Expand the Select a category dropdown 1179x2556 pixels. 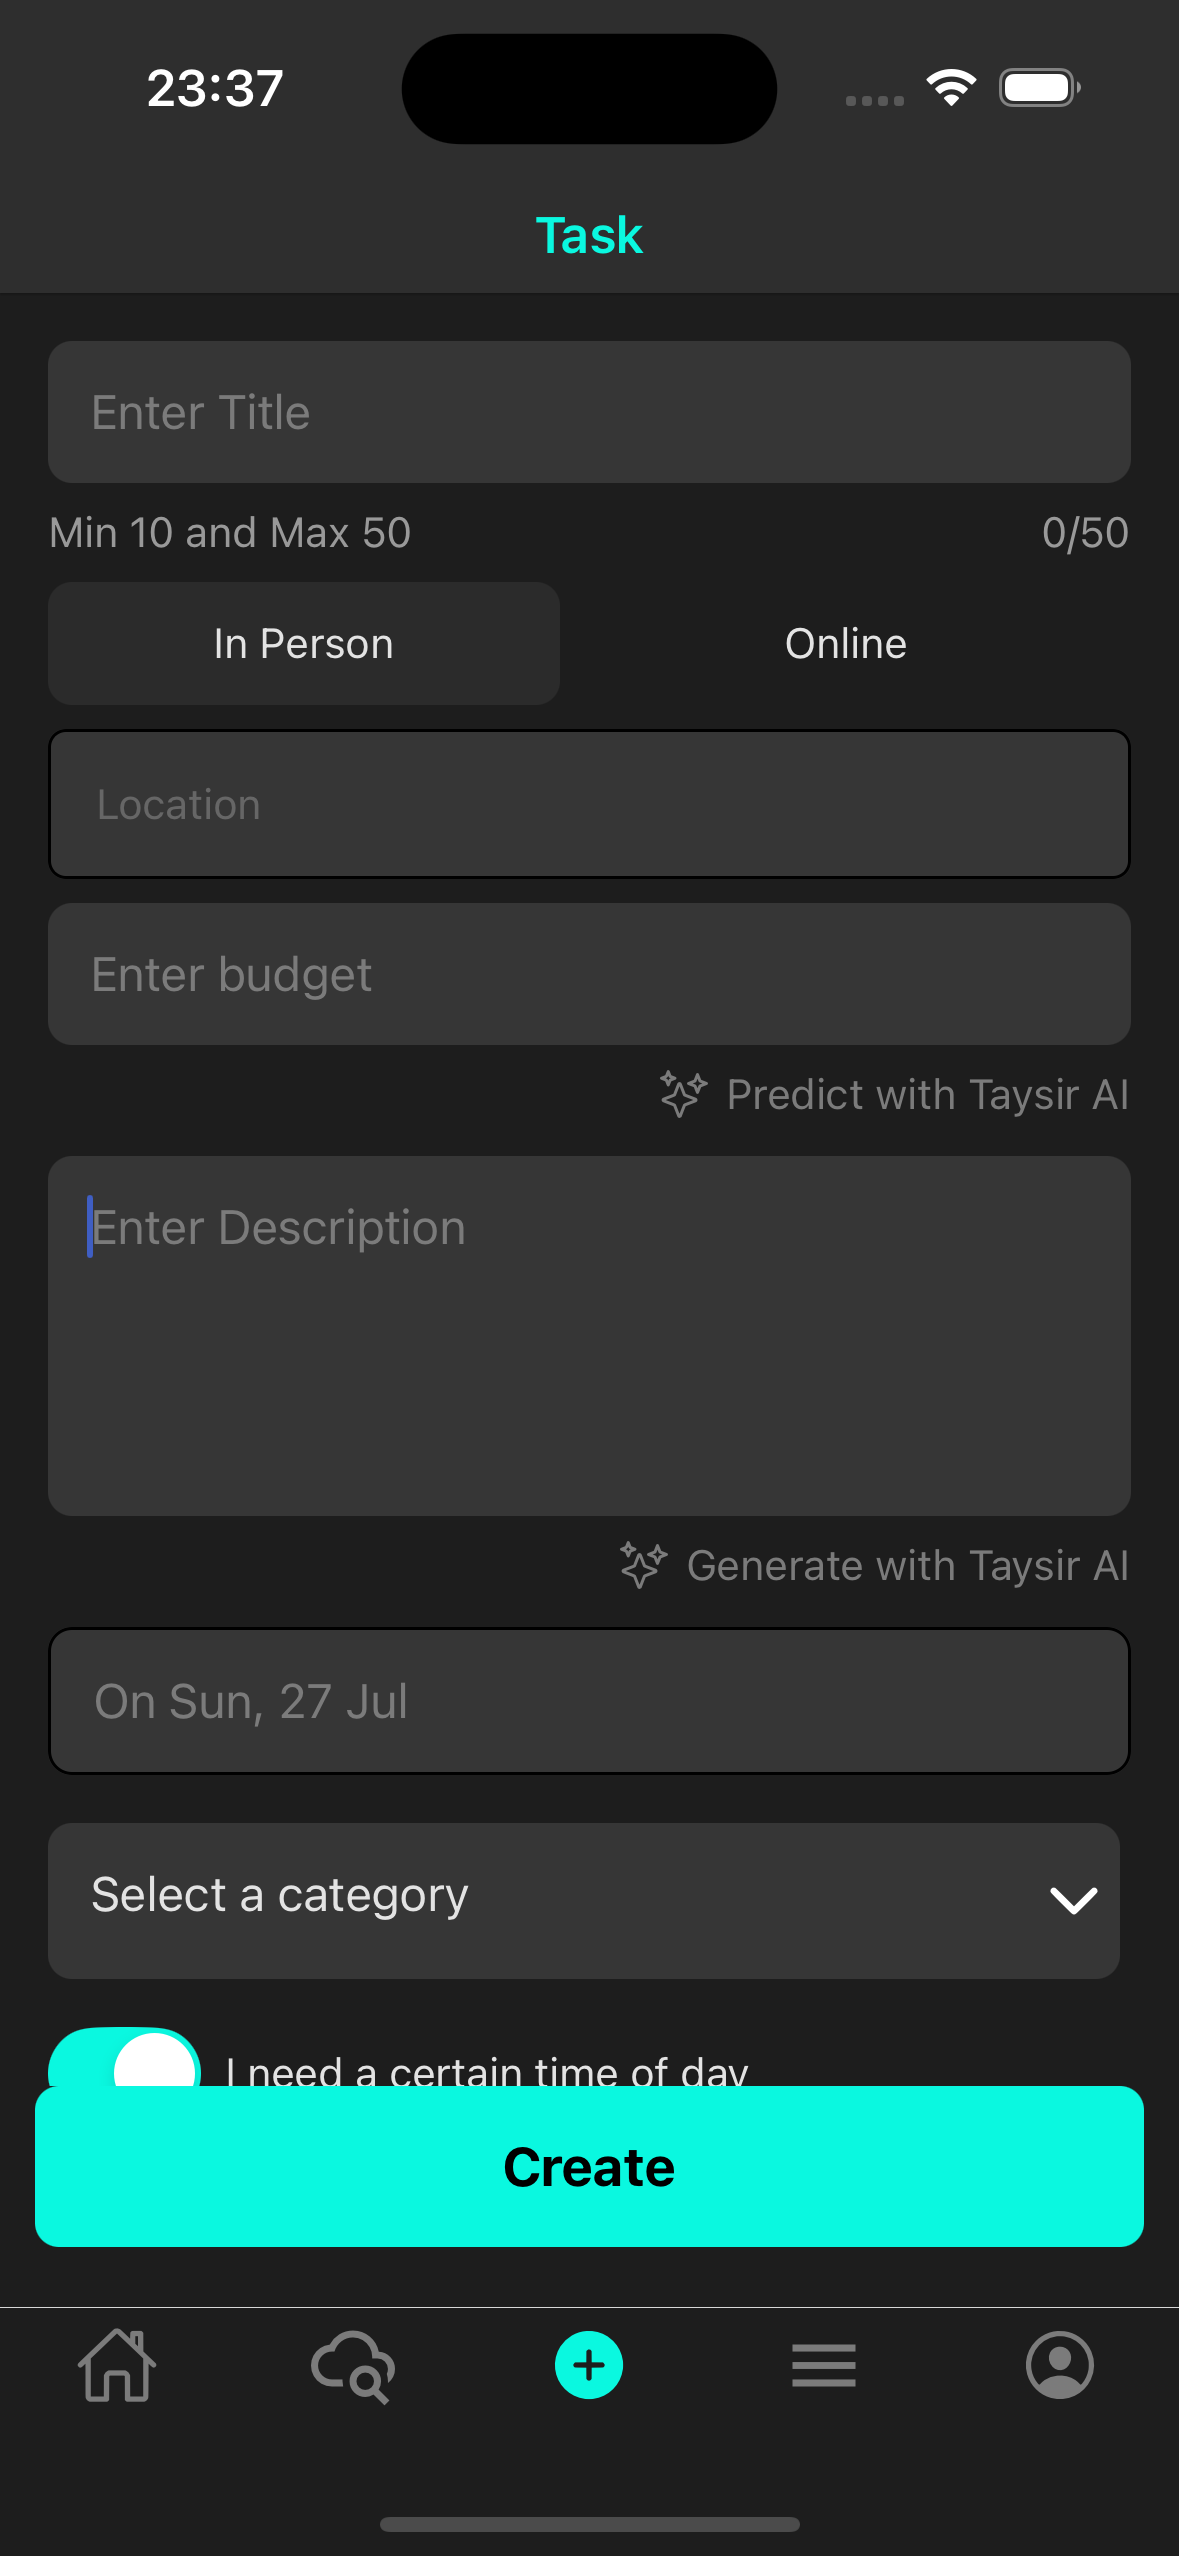(x=560, y=1900)
